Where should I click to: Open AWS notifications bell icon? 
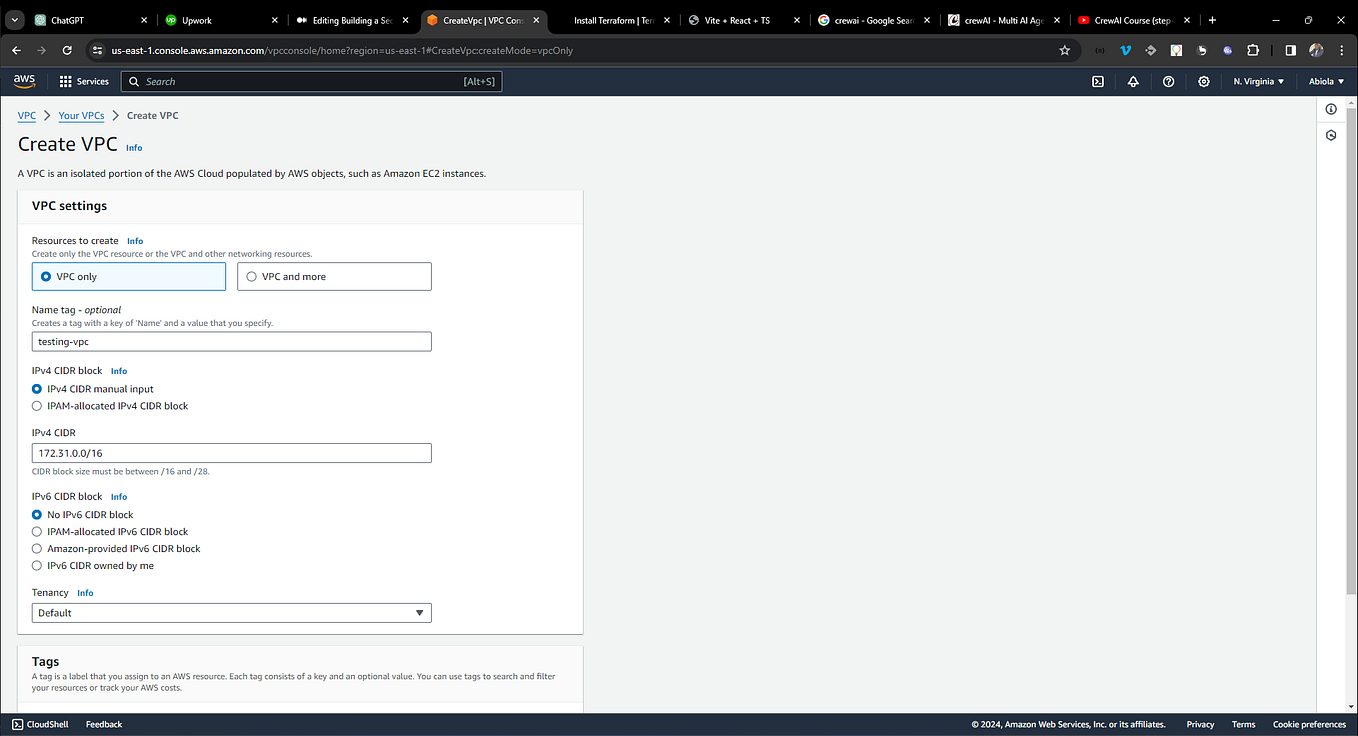pyautogui.click(x=1133, y=81)
